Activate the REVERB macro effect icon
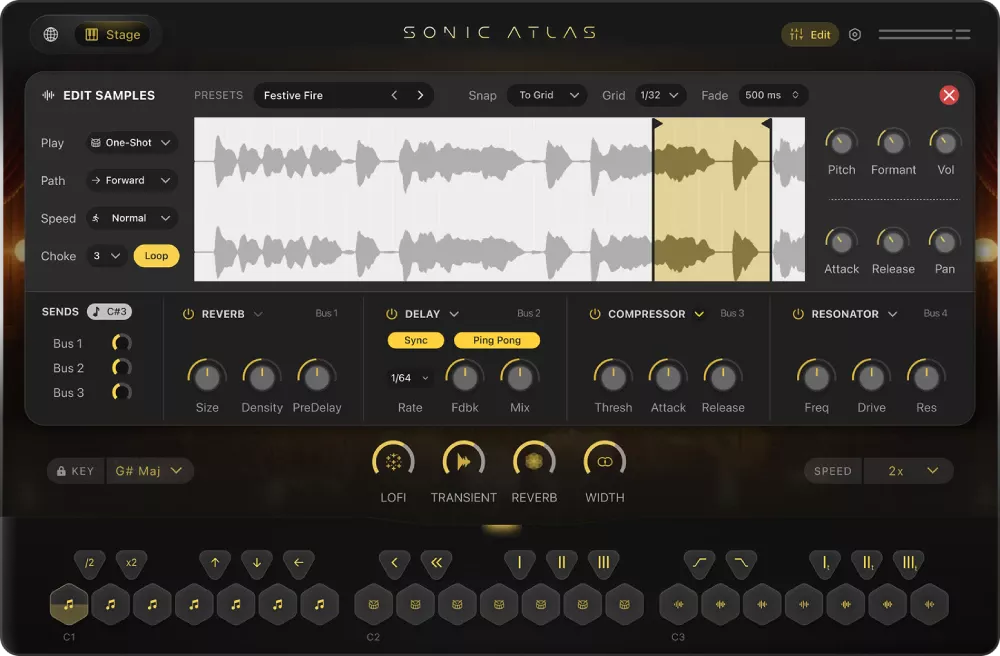 click(534, 462)
